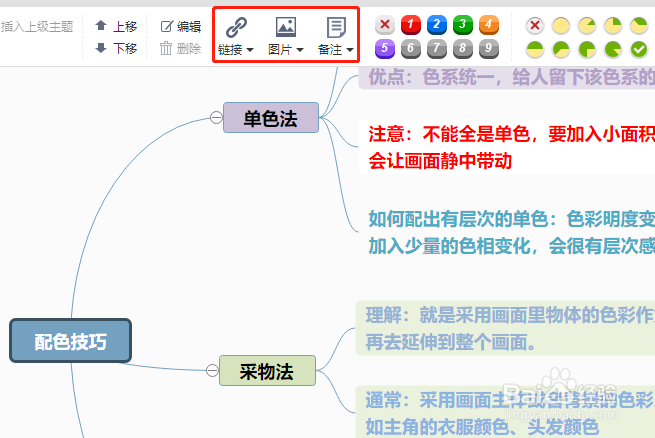Image resolution: width=655 pixels, height=438 pixels.
Task: Mark progress complete with green checkmark
Action: tap(639, 50)
